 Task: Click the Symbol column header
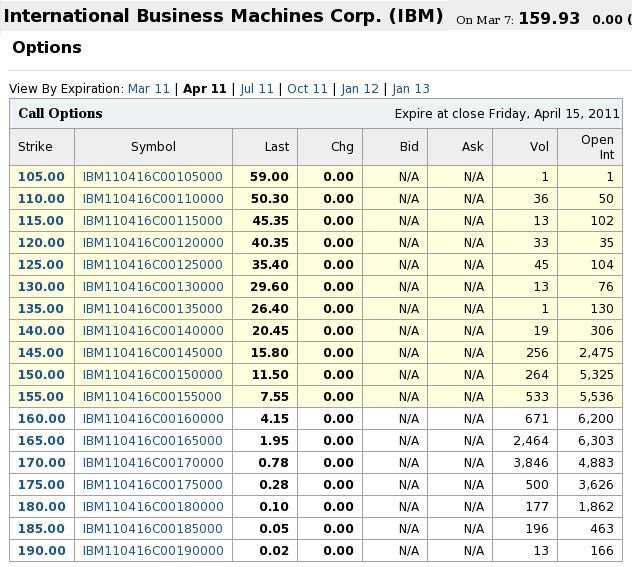coord(153,146)
